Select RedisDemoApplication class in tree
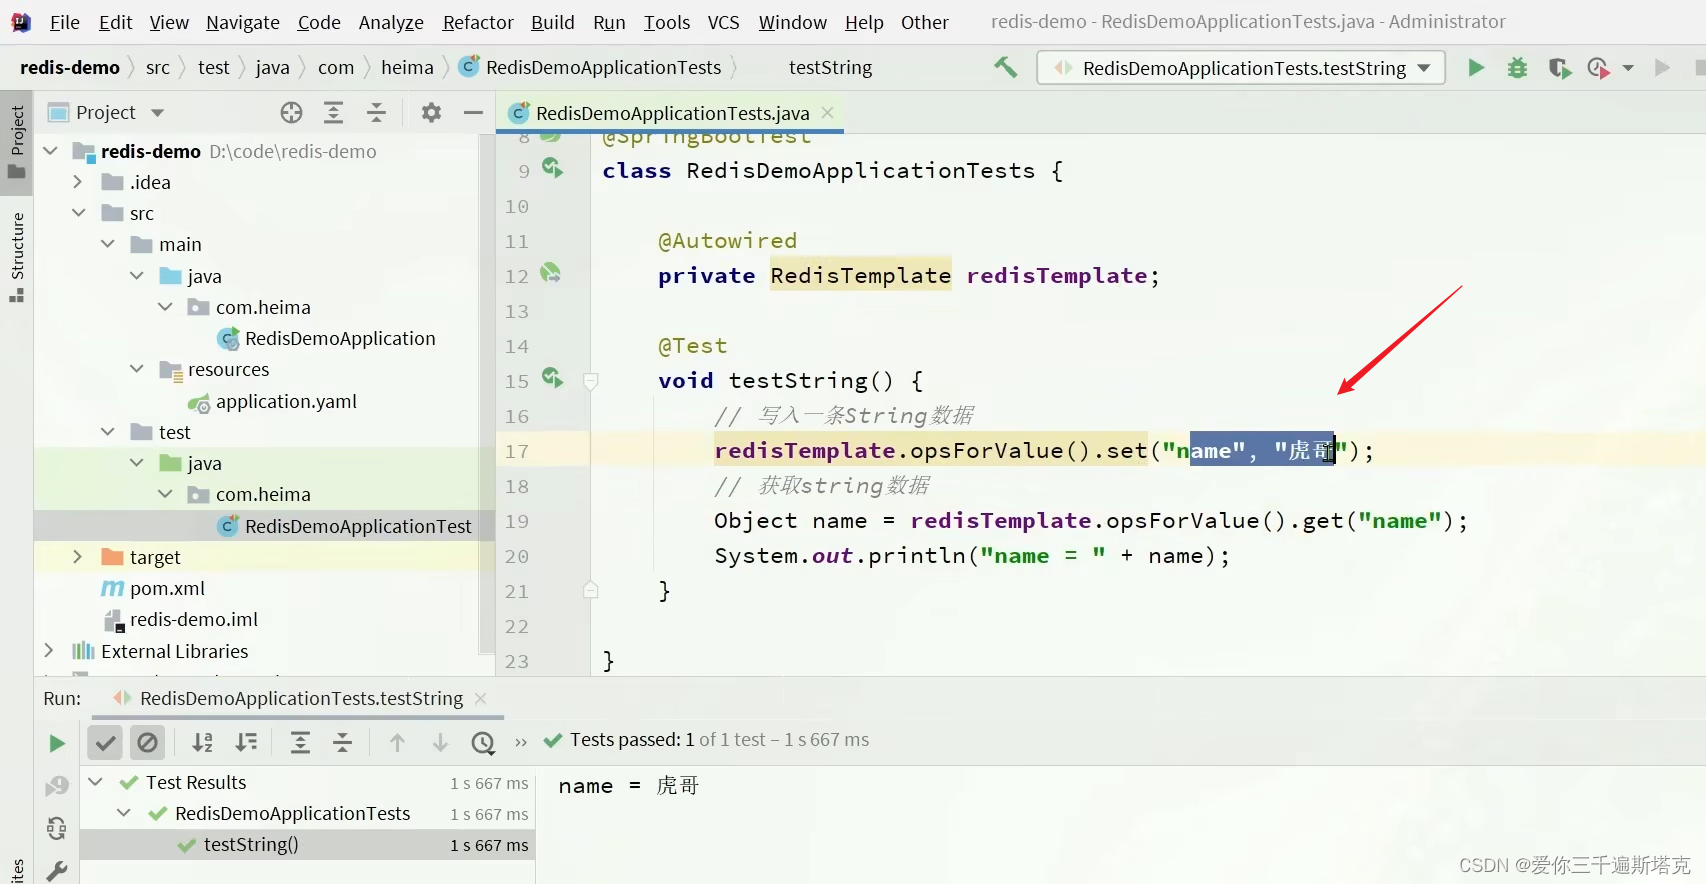This screenshot has height=884, width=1706. click(340, 338)
